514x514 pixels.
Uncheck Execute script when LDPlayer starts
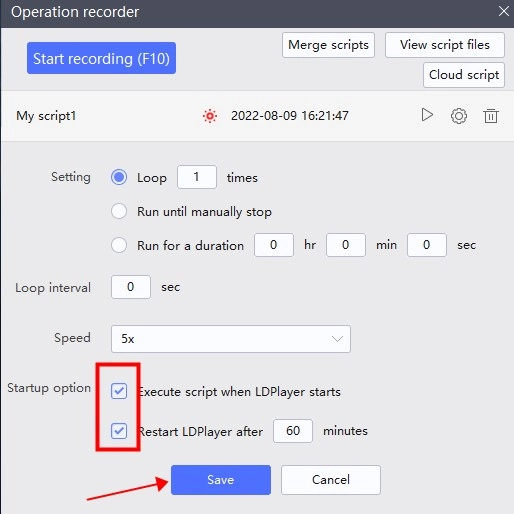(x=119, y=391)
